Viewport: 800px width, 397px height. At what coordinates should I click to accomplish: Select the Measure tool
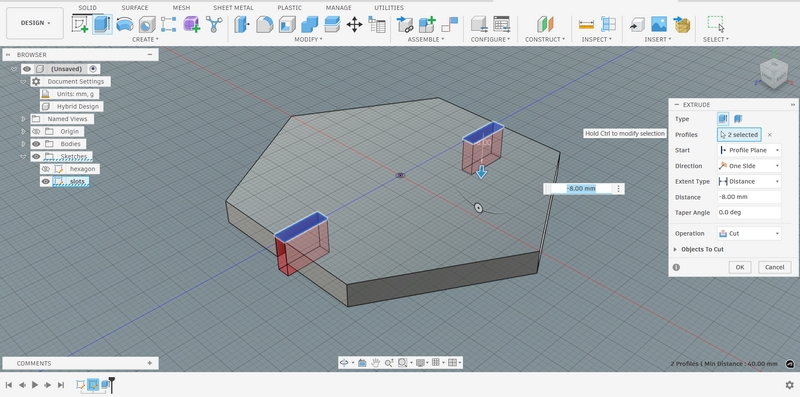[586, 24]
